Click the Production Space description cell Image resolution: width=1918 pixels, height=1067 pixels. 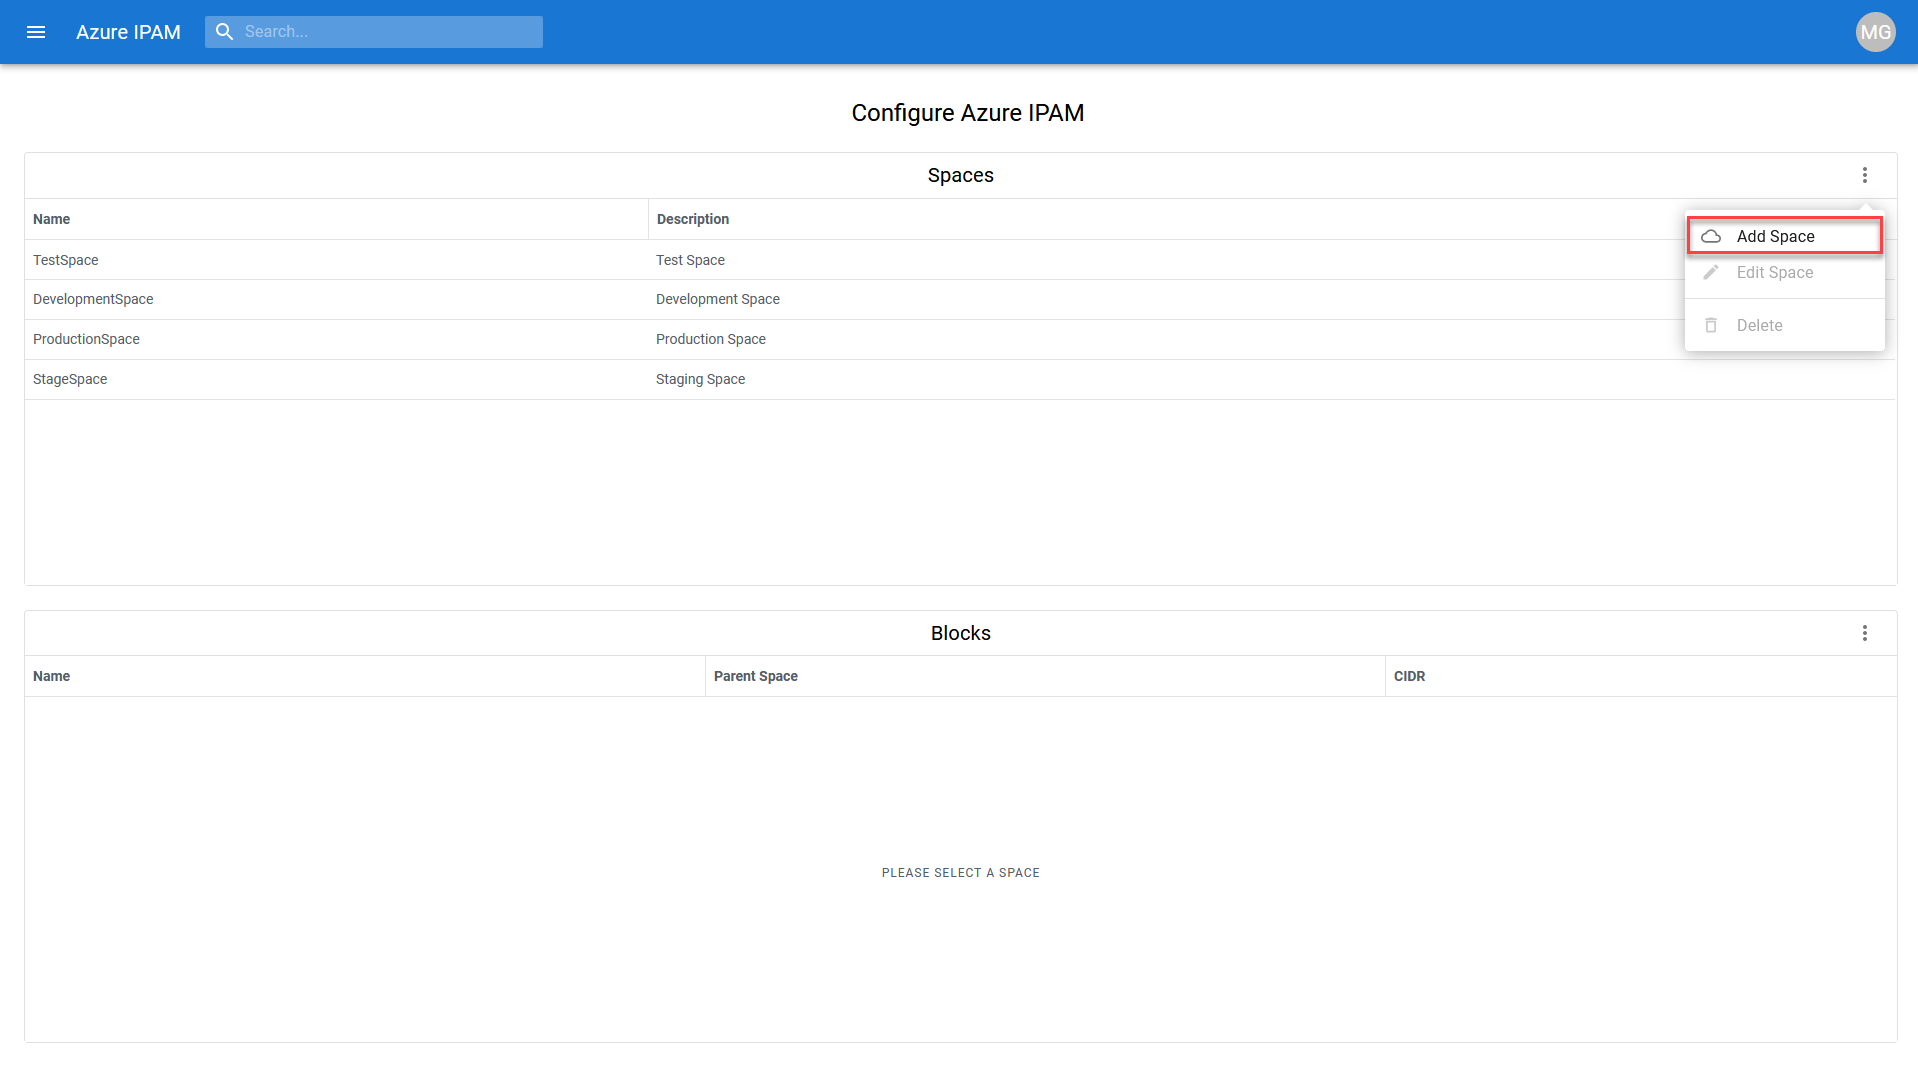710,339
